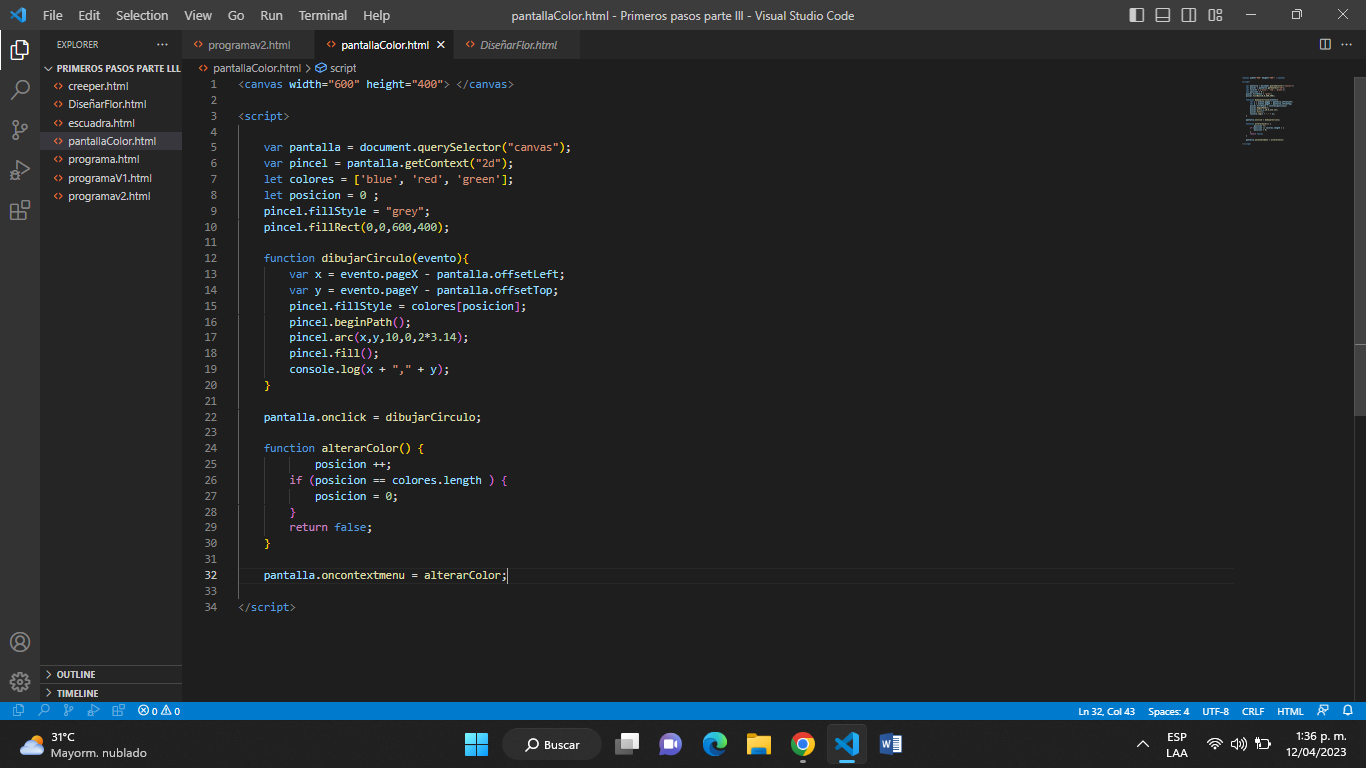Image resolution: width=1366 pixels, height=768 pixels.
Task: Switch to DiseñarFlor.html editor tab
Action: click(518, 45)
